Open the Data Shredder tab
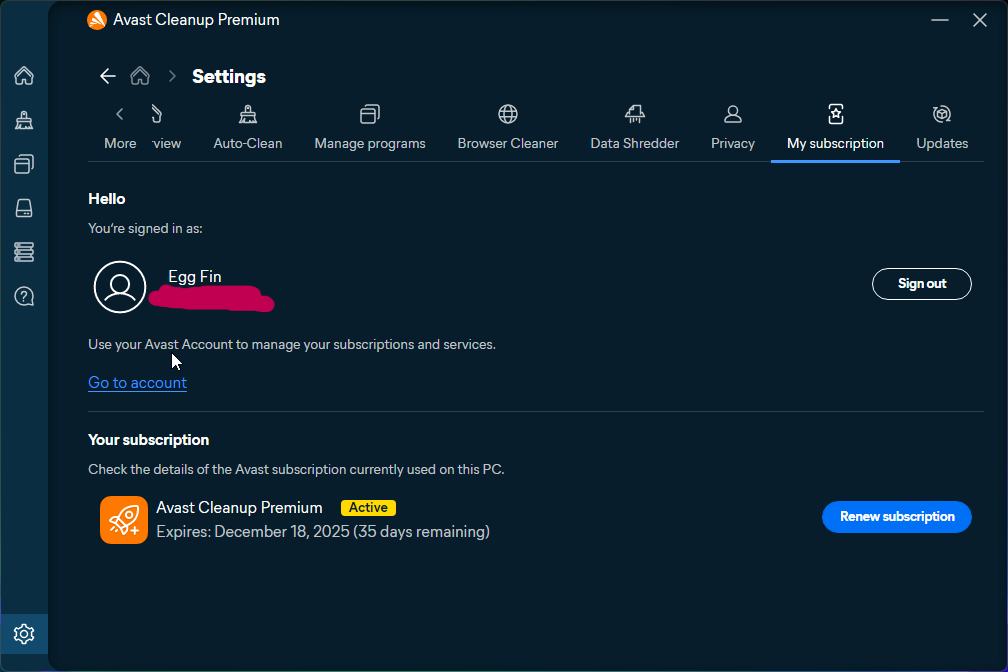1008x672 pixels. pyautogui.click(x=634, y=128)
